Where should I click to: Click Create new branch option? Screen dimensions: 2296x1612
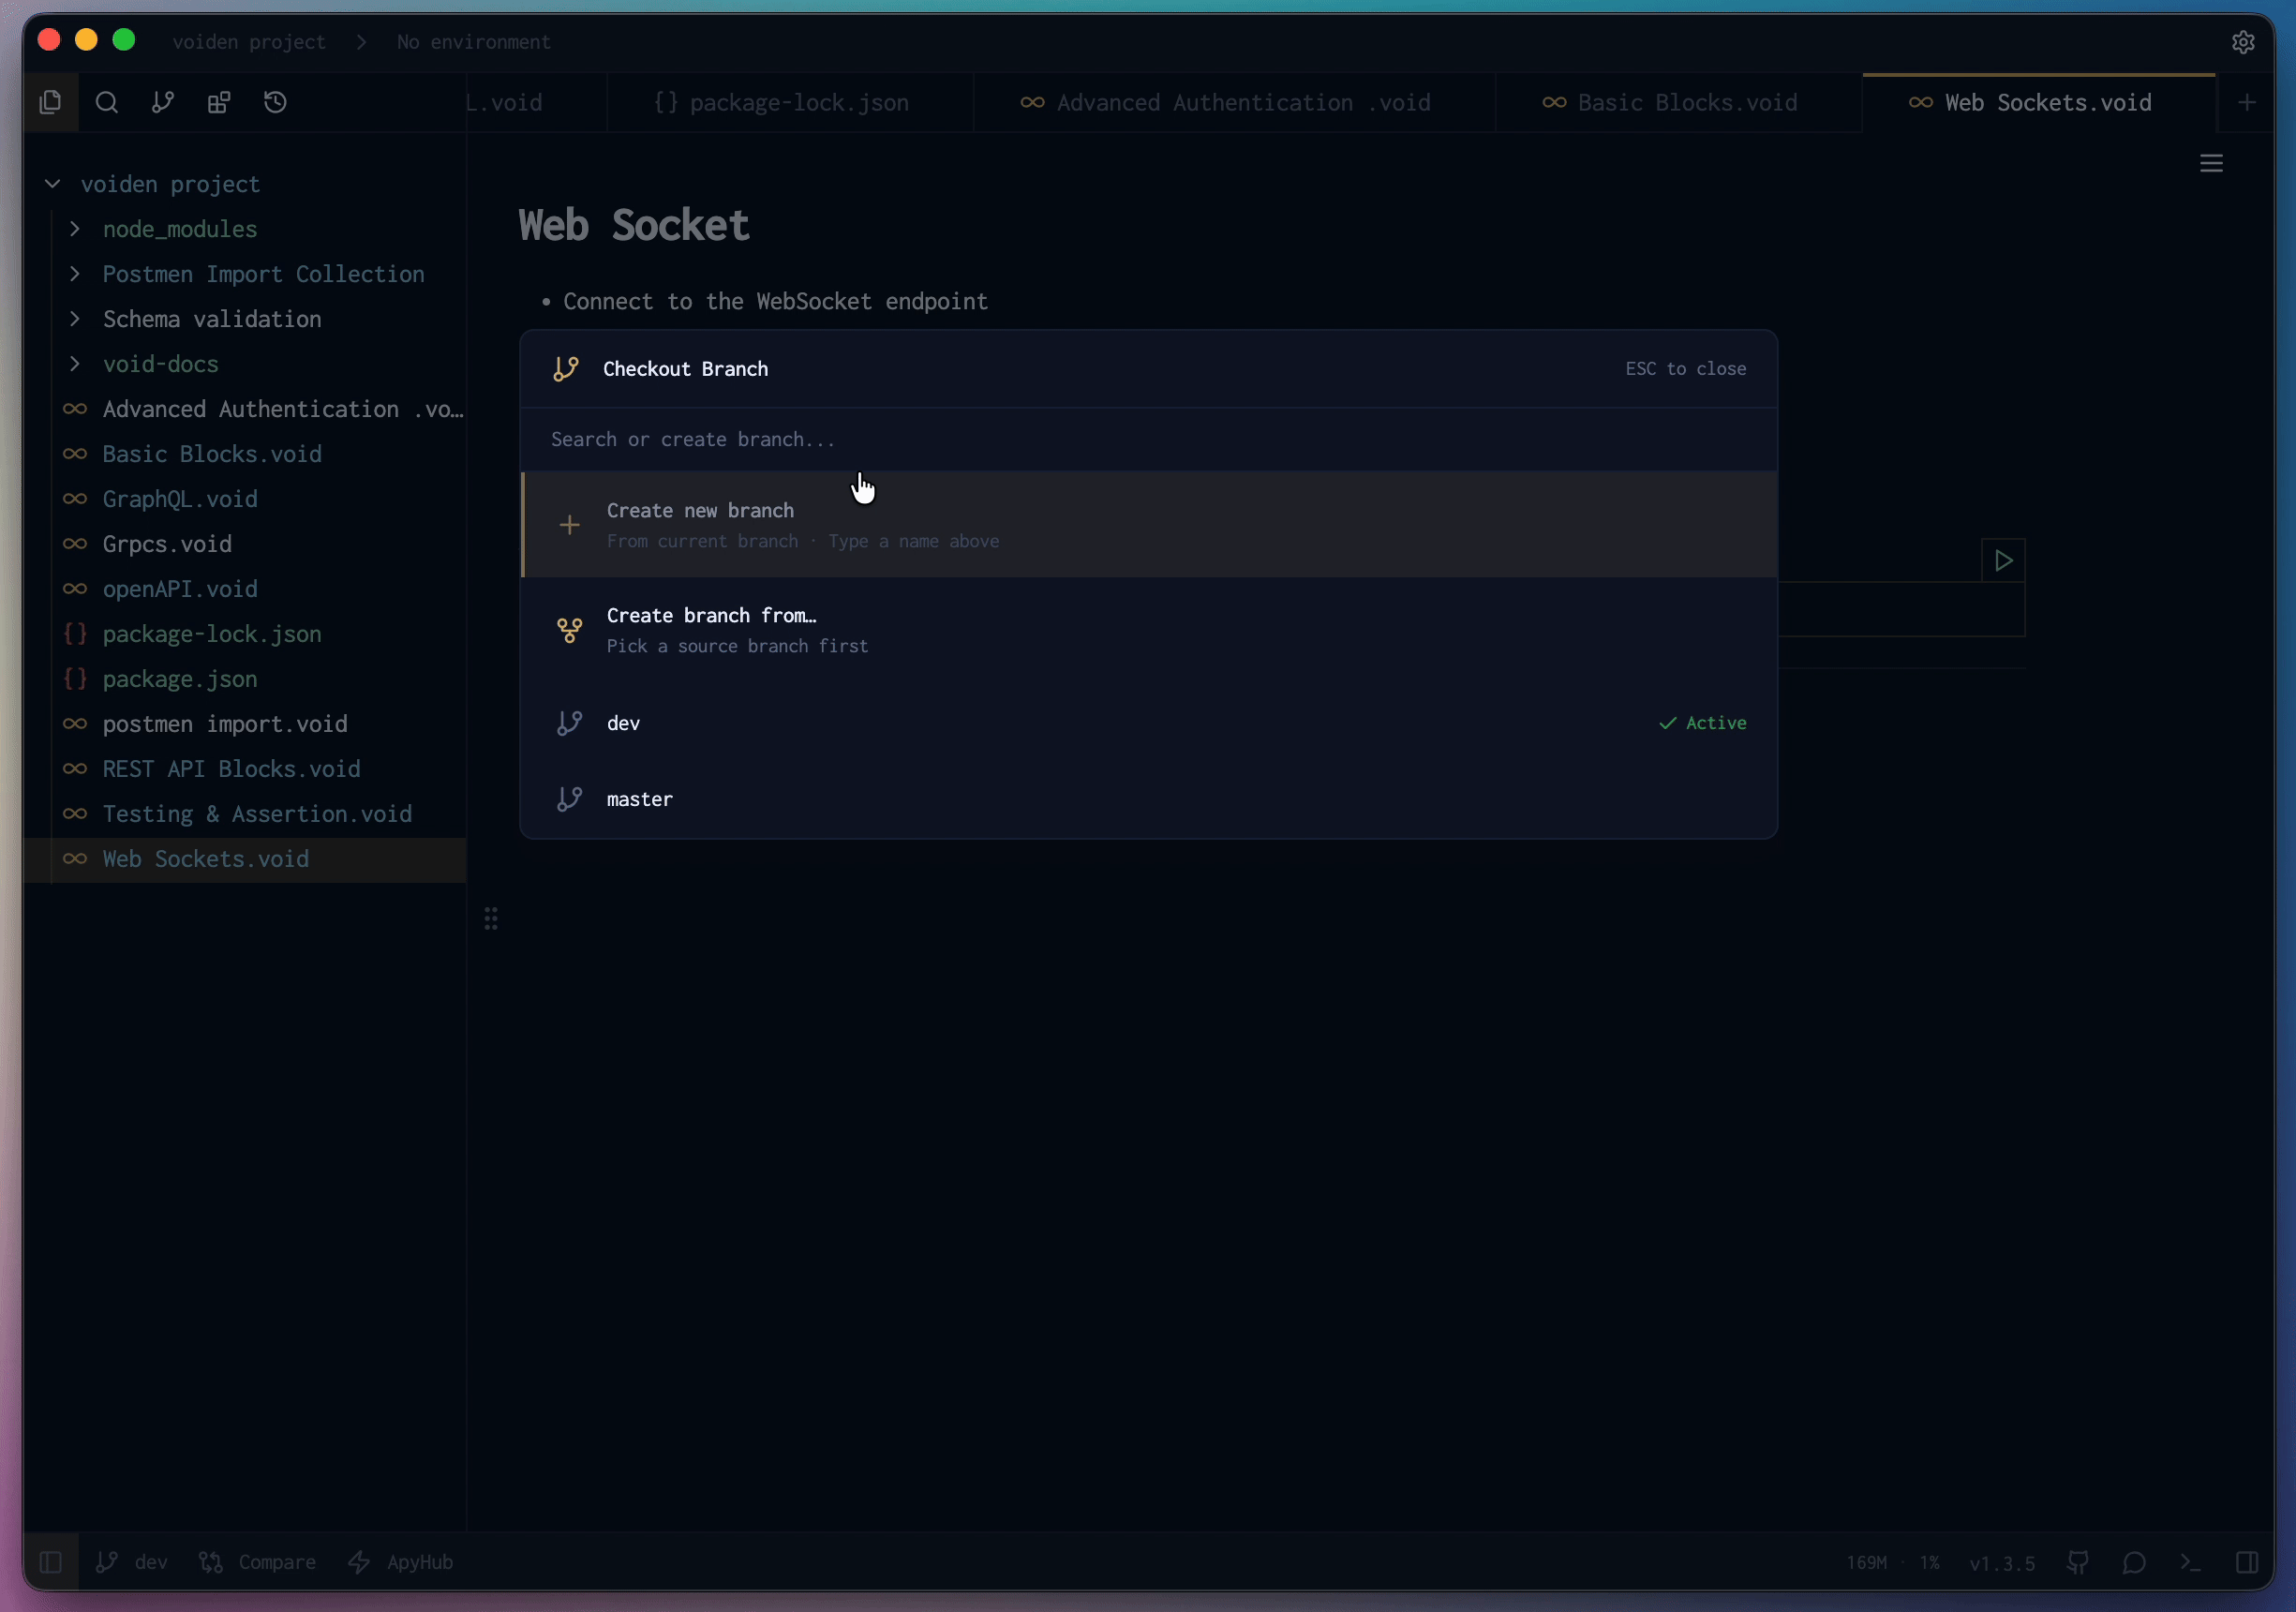coord(1146,524)
